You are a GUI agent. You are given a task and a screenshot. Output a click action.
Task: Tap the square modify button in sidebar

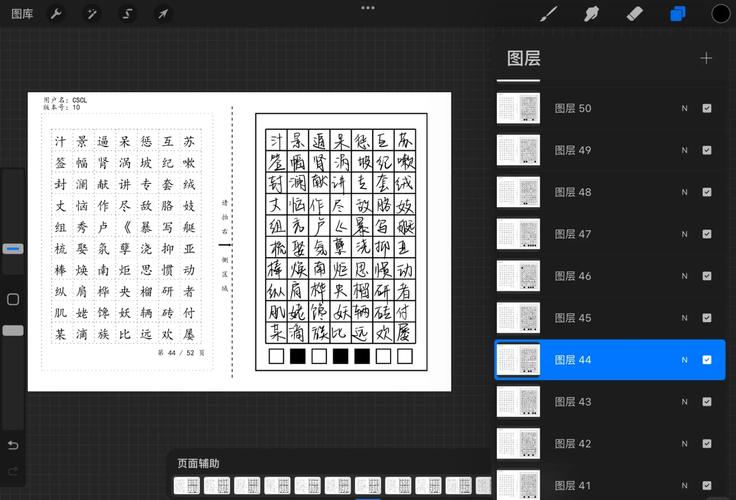tap(13, 299)
